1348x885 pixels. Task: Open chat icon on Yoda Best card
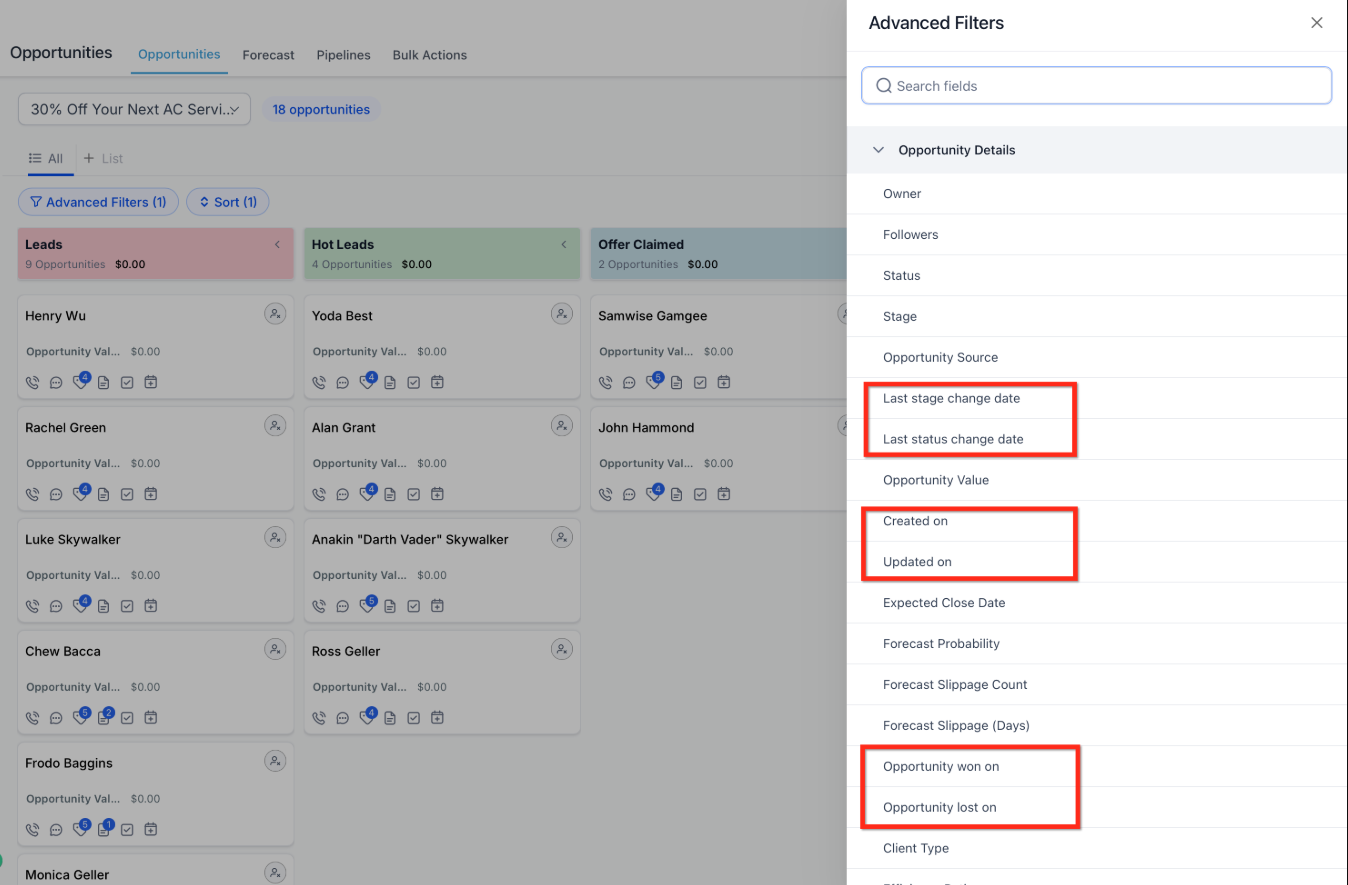point(343,382)
